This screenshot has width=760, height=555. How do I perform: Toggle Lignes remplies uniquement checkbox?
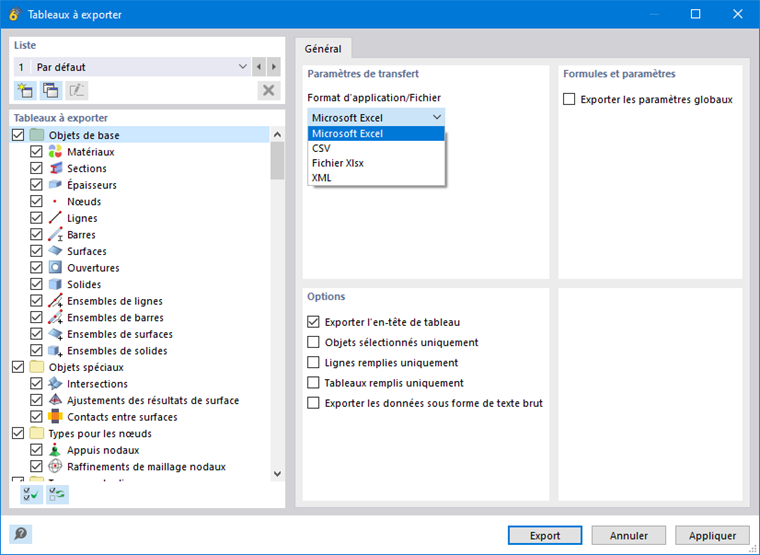pyautogui.click(x=314, y=362)
